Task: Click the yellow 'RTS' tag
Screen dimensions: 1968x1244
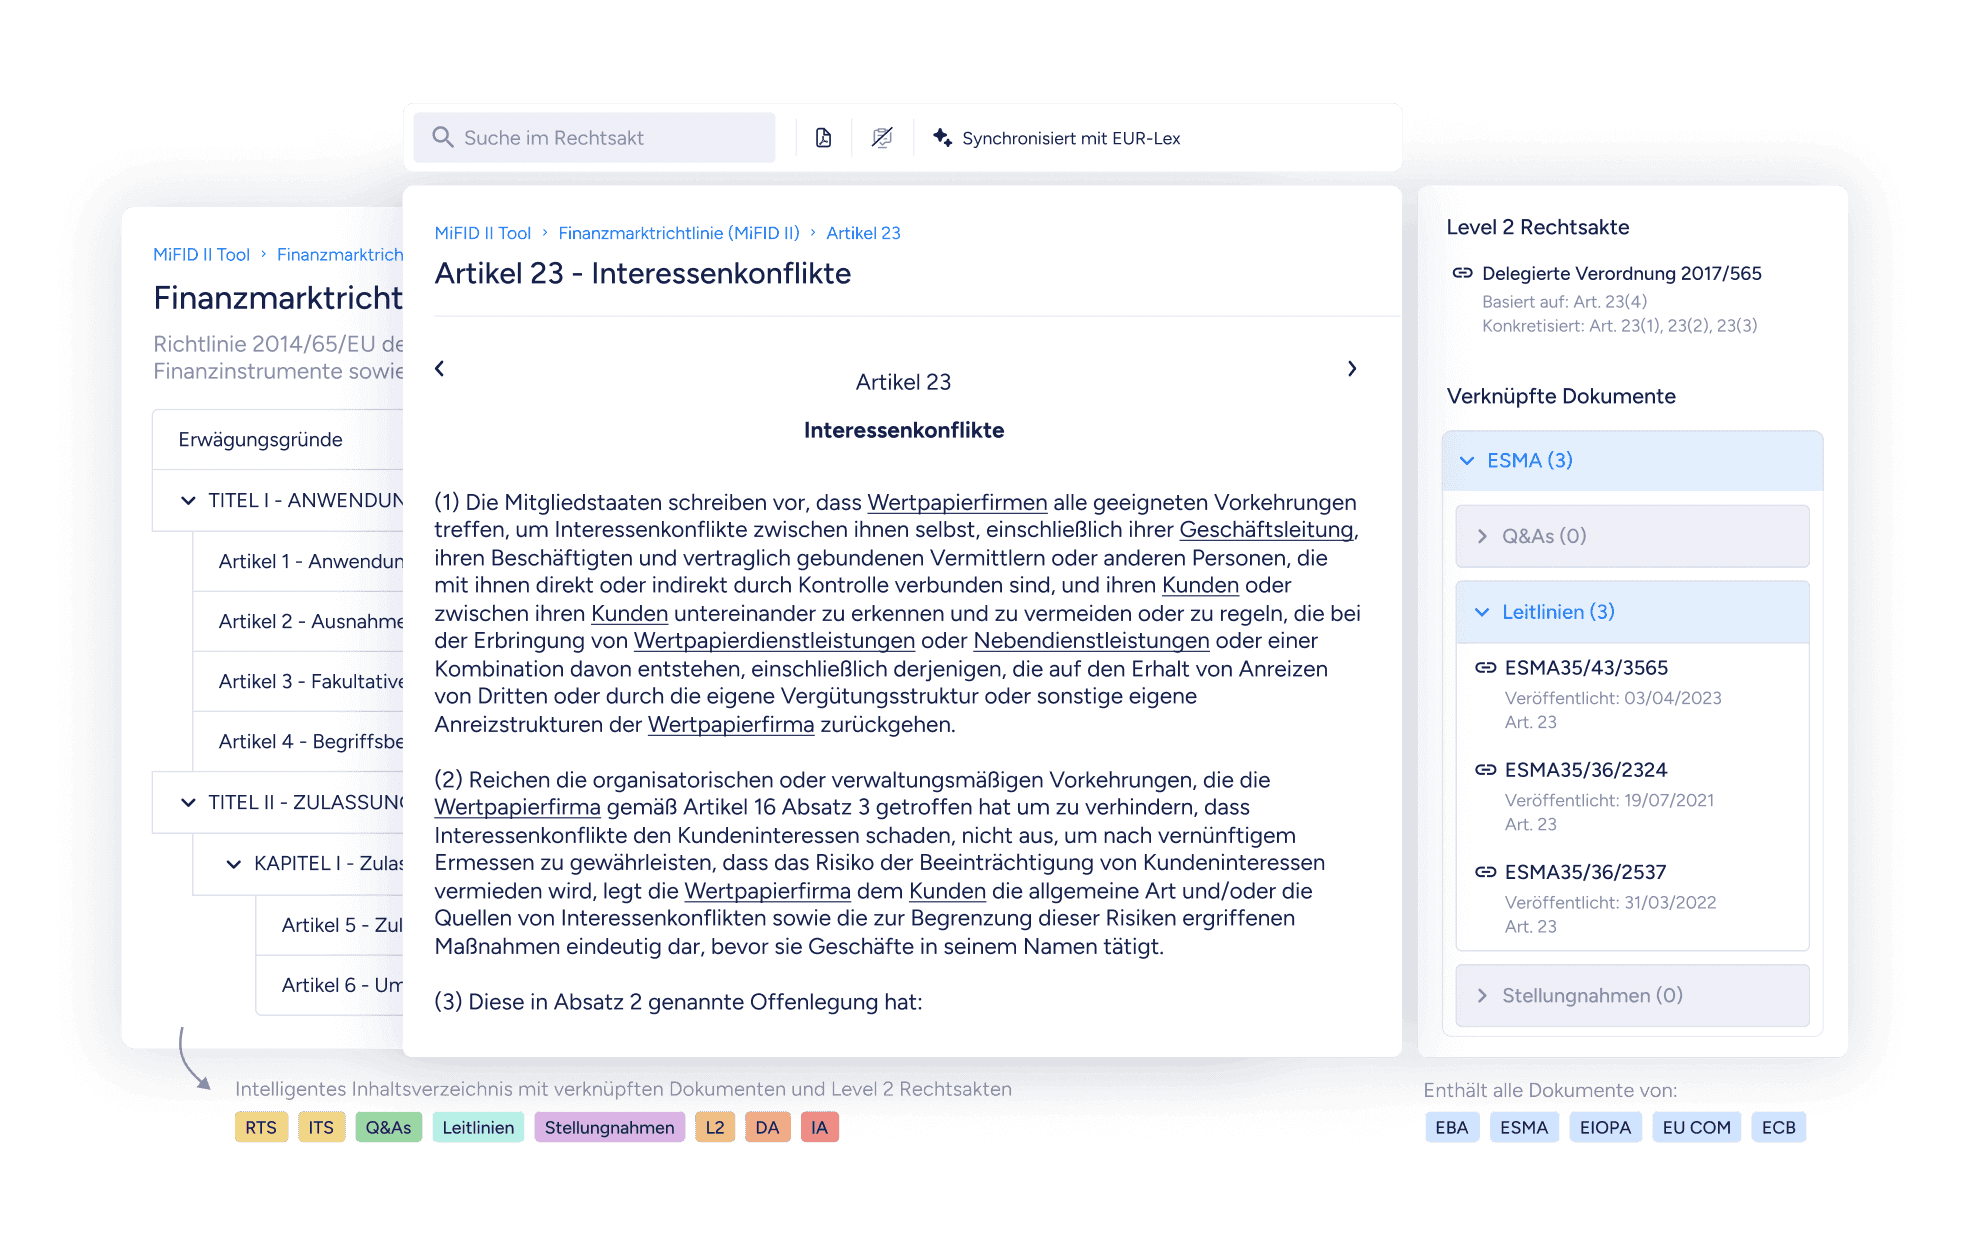Action: click(261, 1127)
